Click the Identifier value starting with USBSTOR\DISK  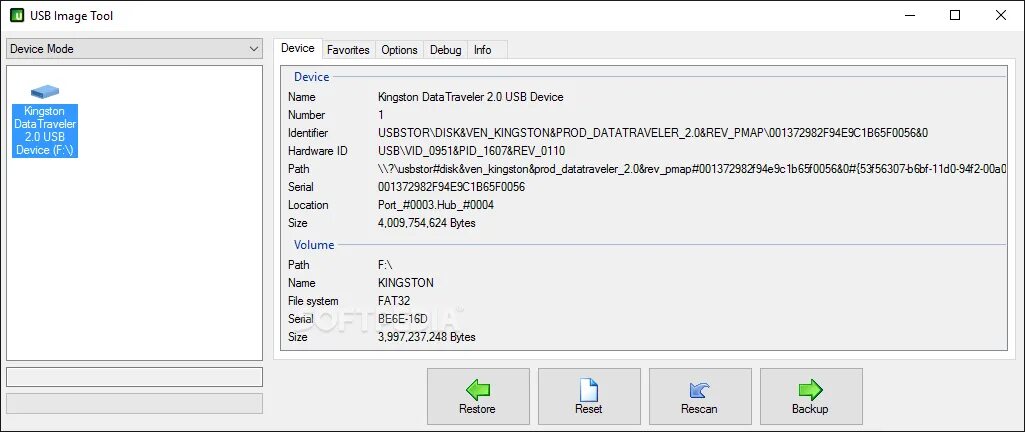(x=653, y=133)
